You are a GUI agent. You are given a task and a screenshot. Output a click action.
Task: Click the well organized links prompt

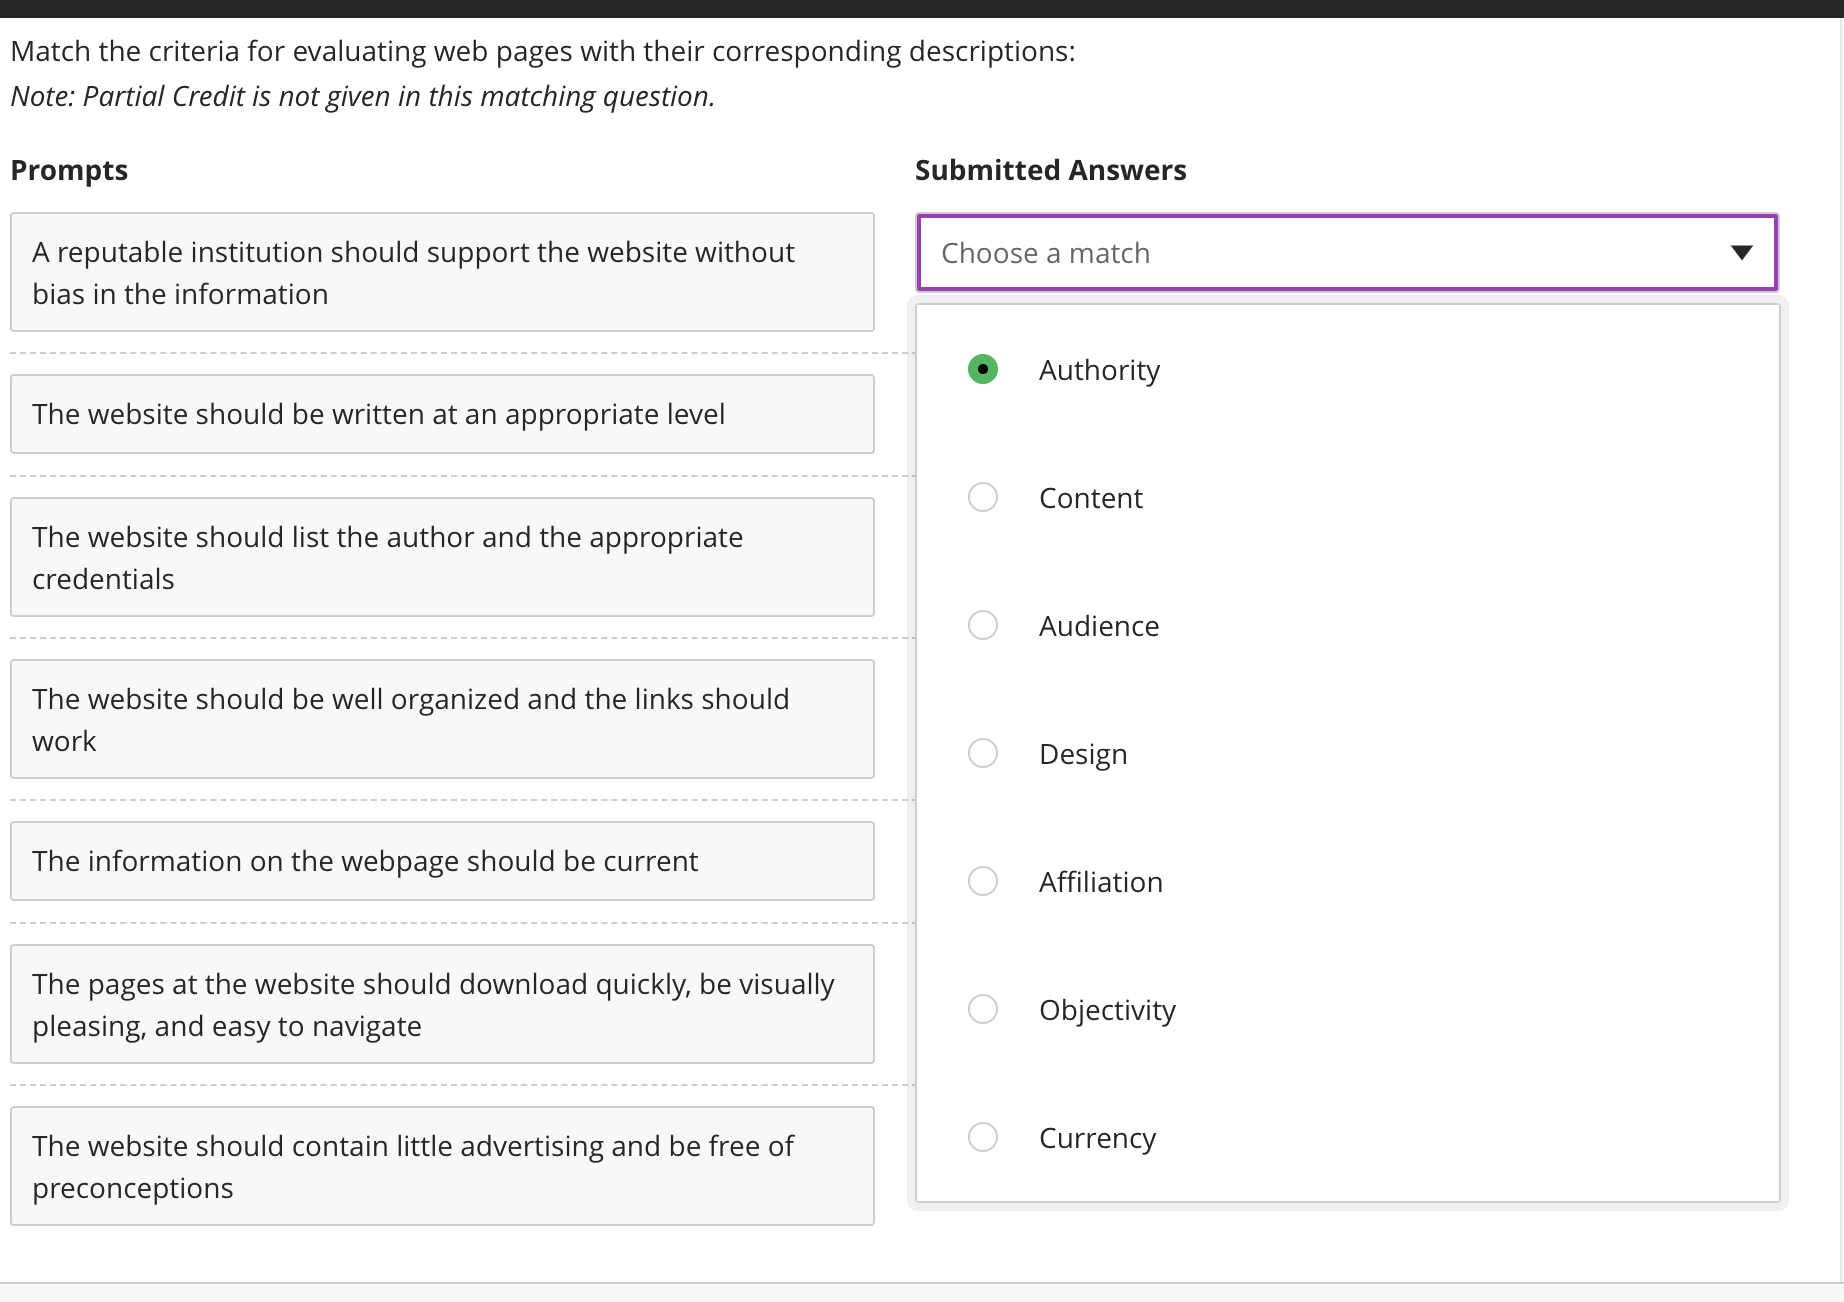tap(441, 719)
